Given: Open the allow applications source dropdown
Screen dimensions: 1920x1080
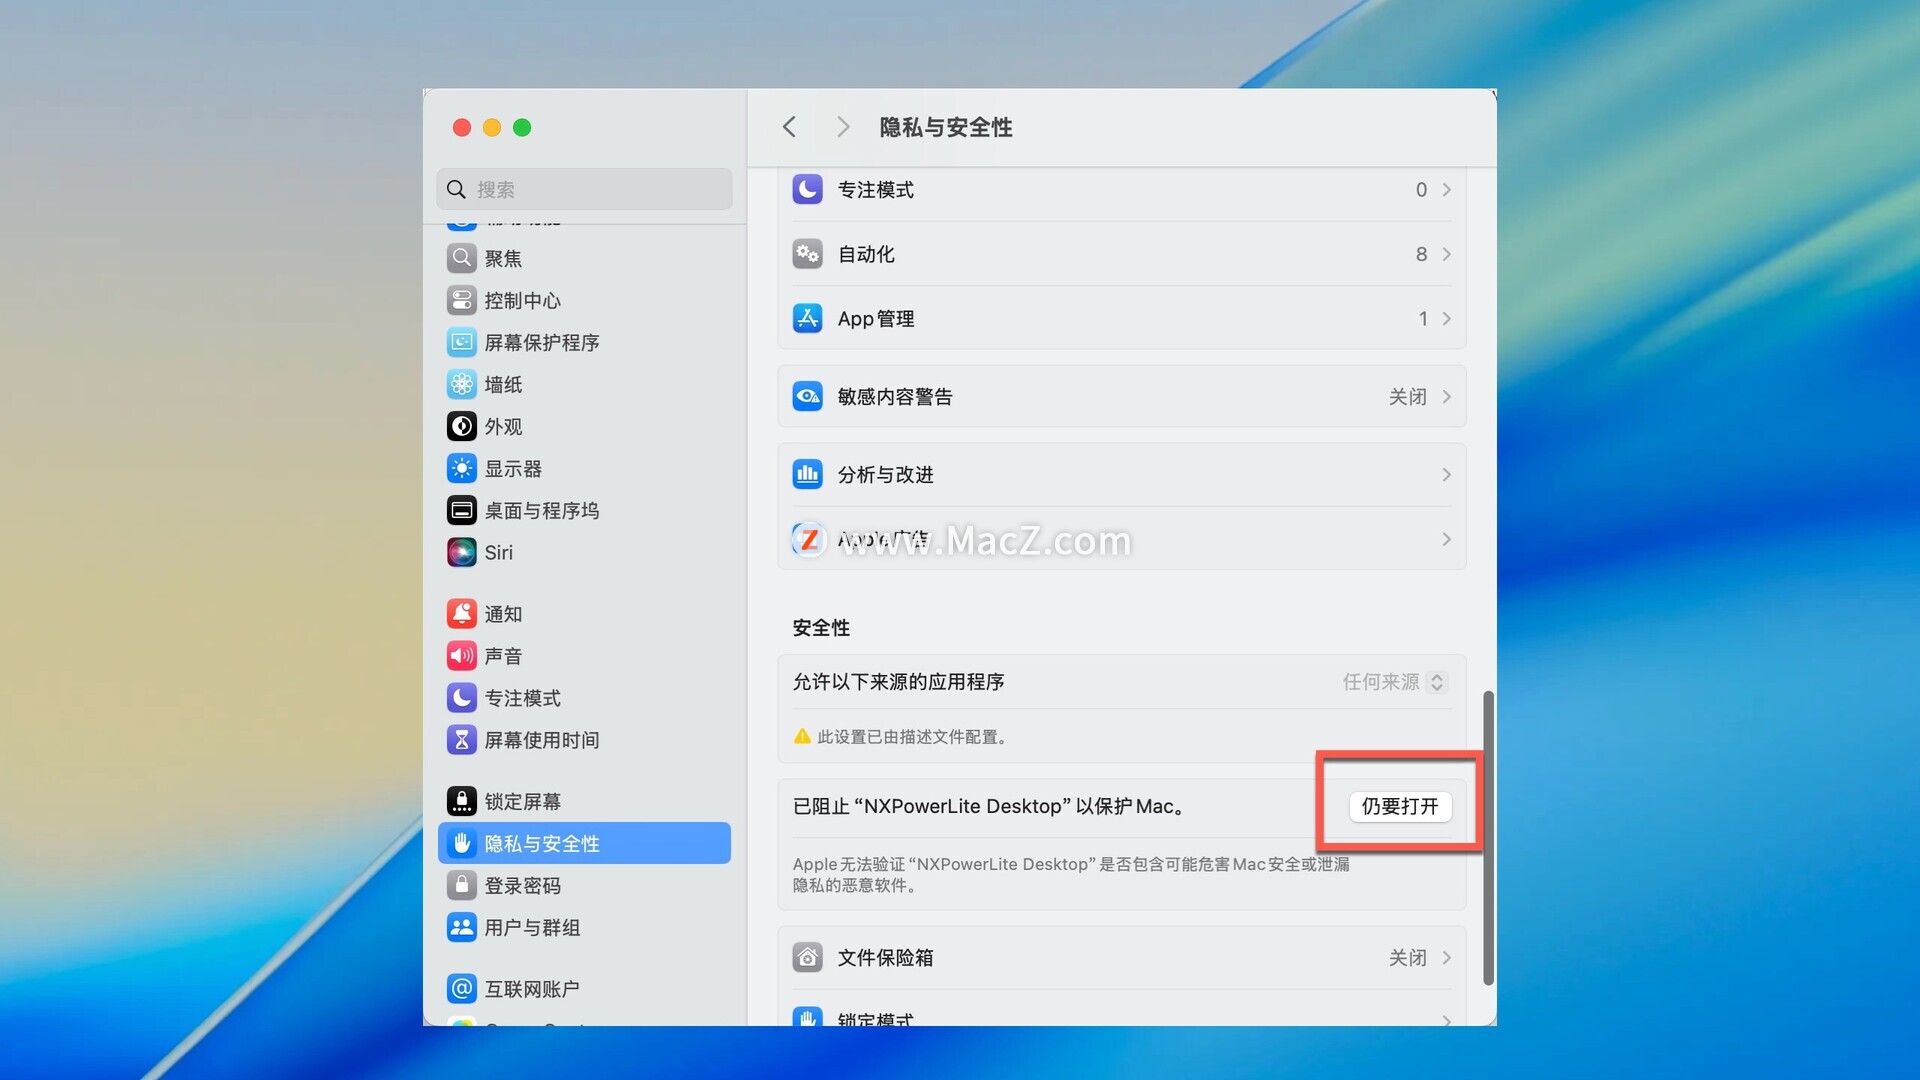Looking at the screenshot, I should (x=1395, y=682).
